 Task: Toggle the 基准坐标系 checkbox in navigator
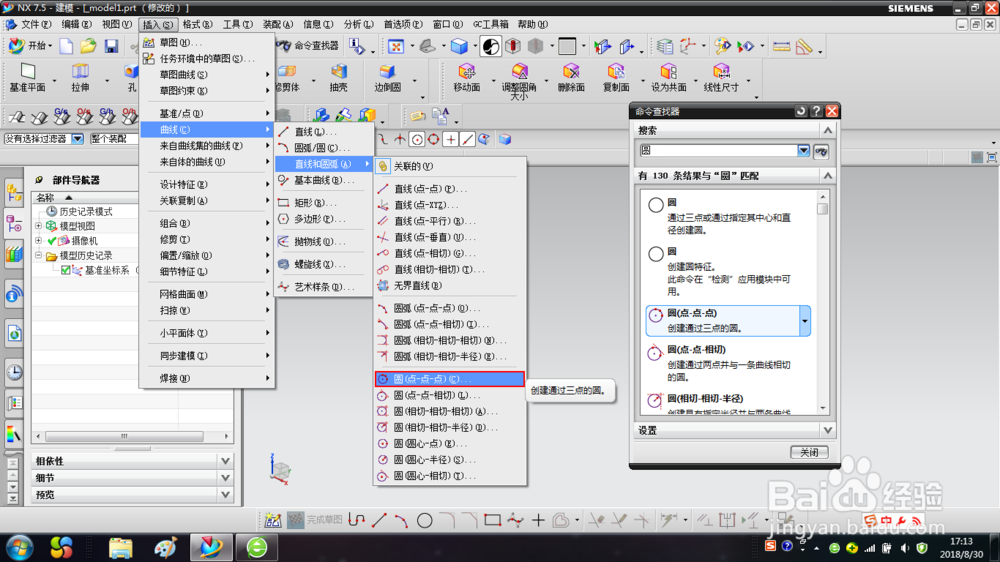point(66,270)
